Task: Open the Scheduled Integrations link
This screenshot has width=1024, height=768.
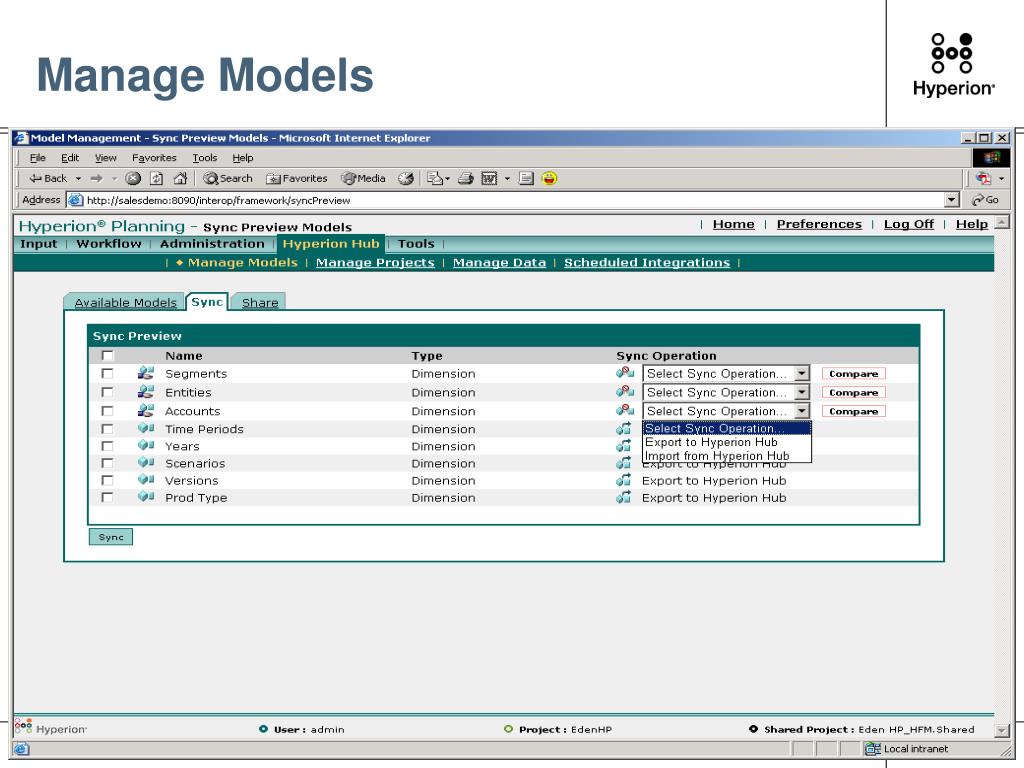Action: click(647, 263)
